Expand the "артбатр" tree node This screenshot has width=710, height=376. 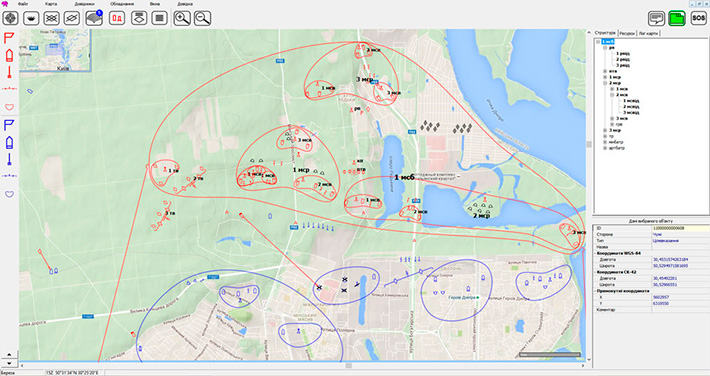[605, 148]
